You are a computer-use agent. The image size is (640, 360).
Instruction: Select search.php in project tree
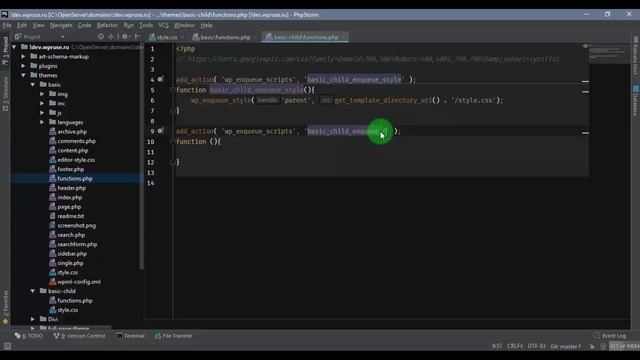[71, 235]
